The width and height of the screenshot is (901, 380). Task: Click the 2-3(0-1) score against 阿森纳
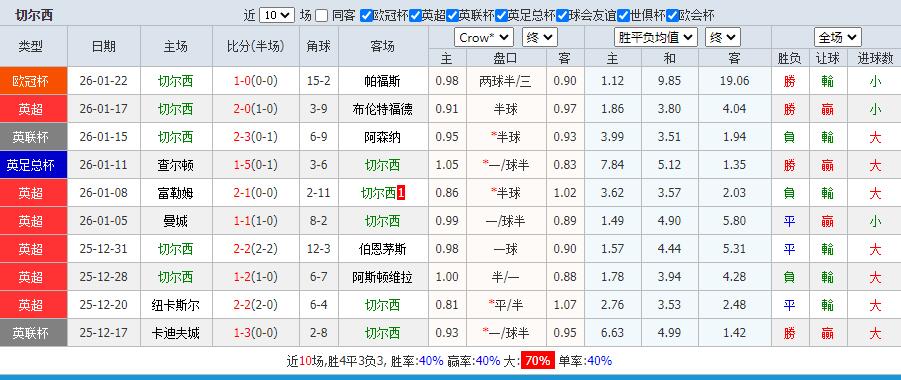click(256, 137)
